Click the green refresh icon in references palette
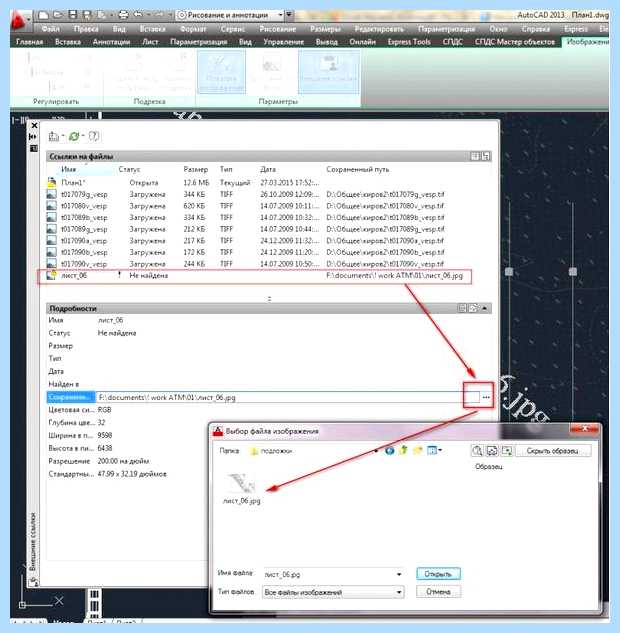 [x=74, y=136]
